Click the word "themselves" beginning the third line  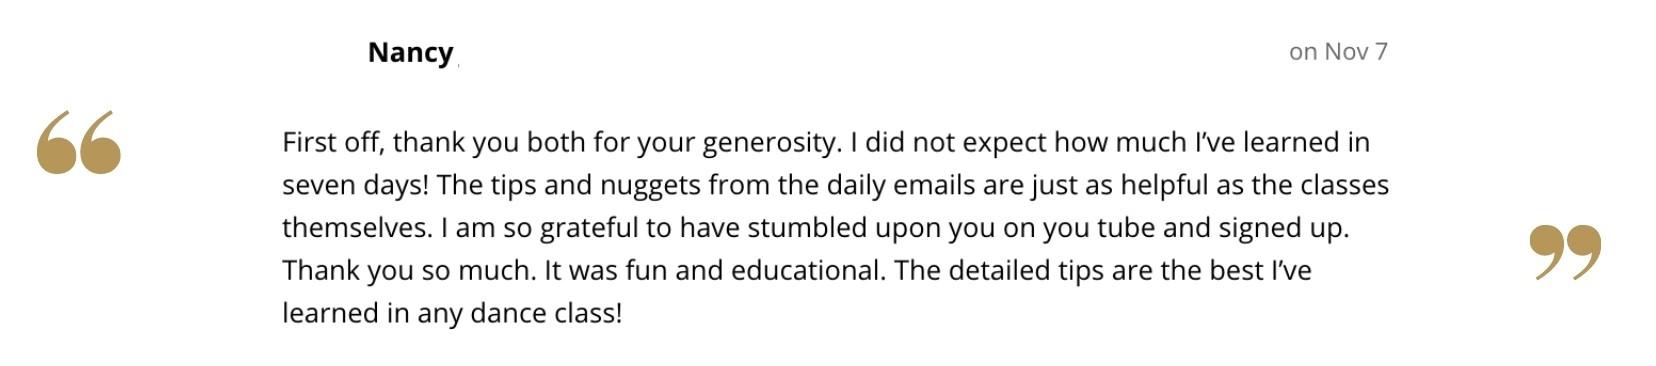[356, 228]
